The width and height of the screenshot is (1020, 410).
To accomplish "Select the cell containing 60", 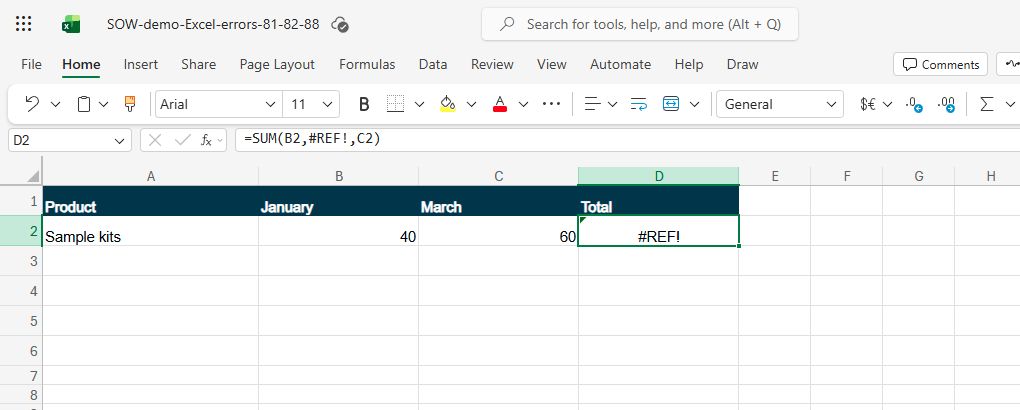I will (x=498, y=231).
